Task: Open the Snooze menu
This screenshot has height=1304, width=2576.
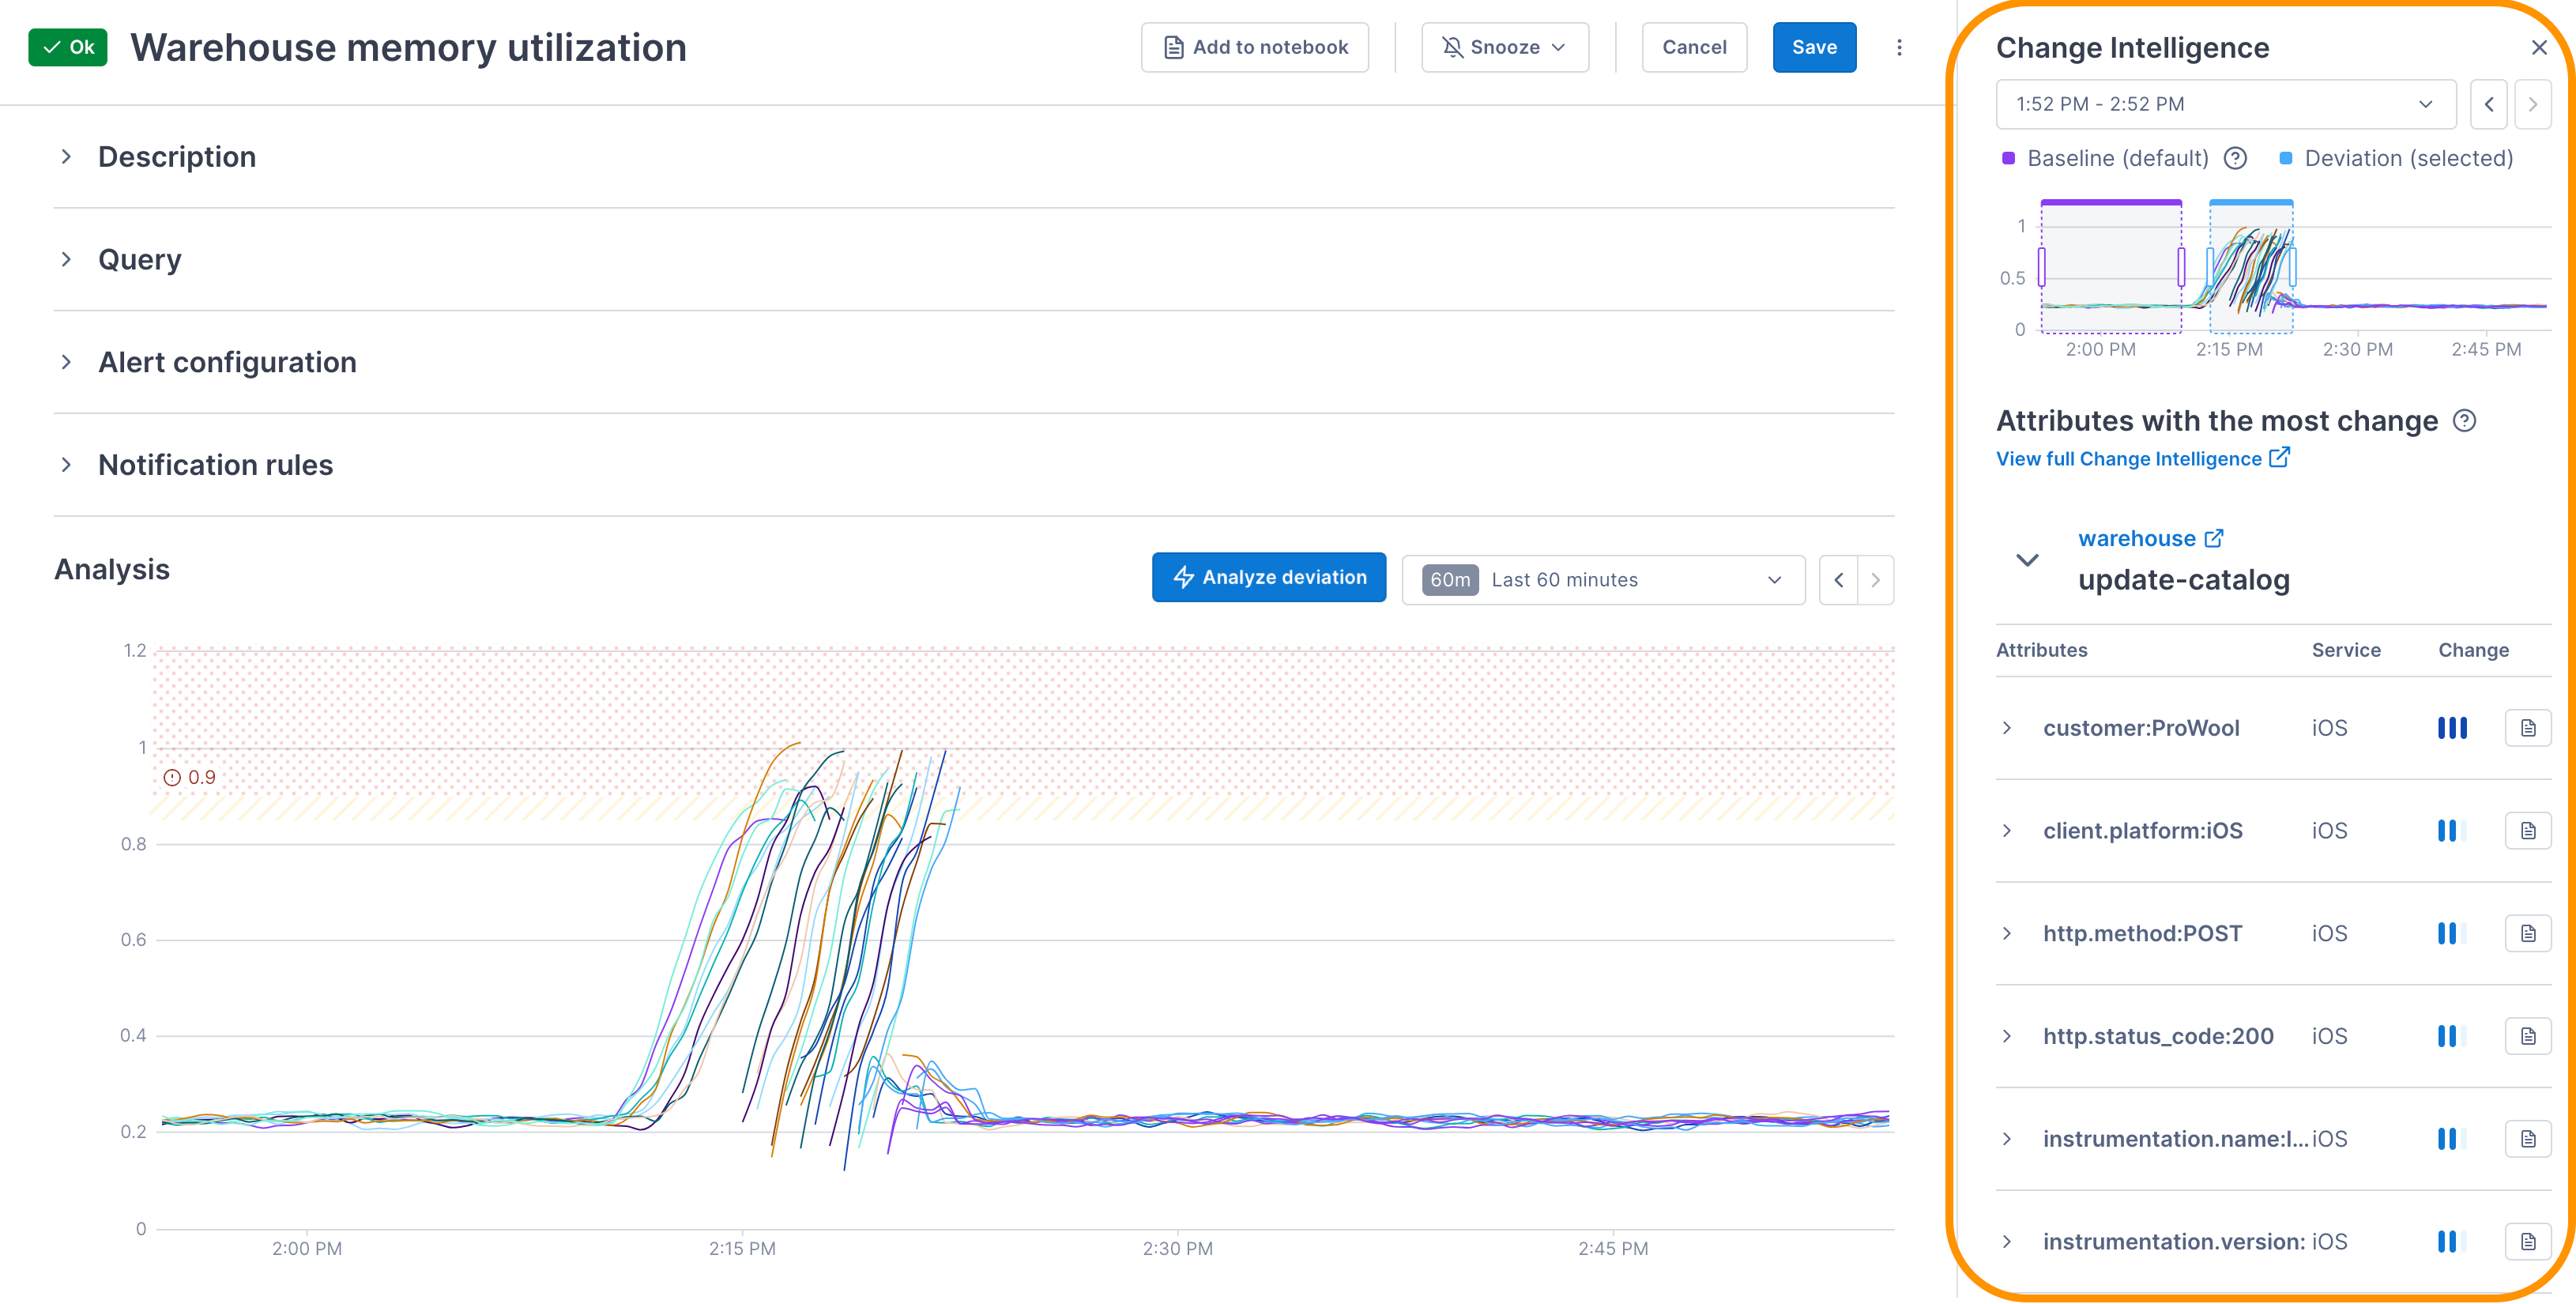Action: tap(1504, 47)
